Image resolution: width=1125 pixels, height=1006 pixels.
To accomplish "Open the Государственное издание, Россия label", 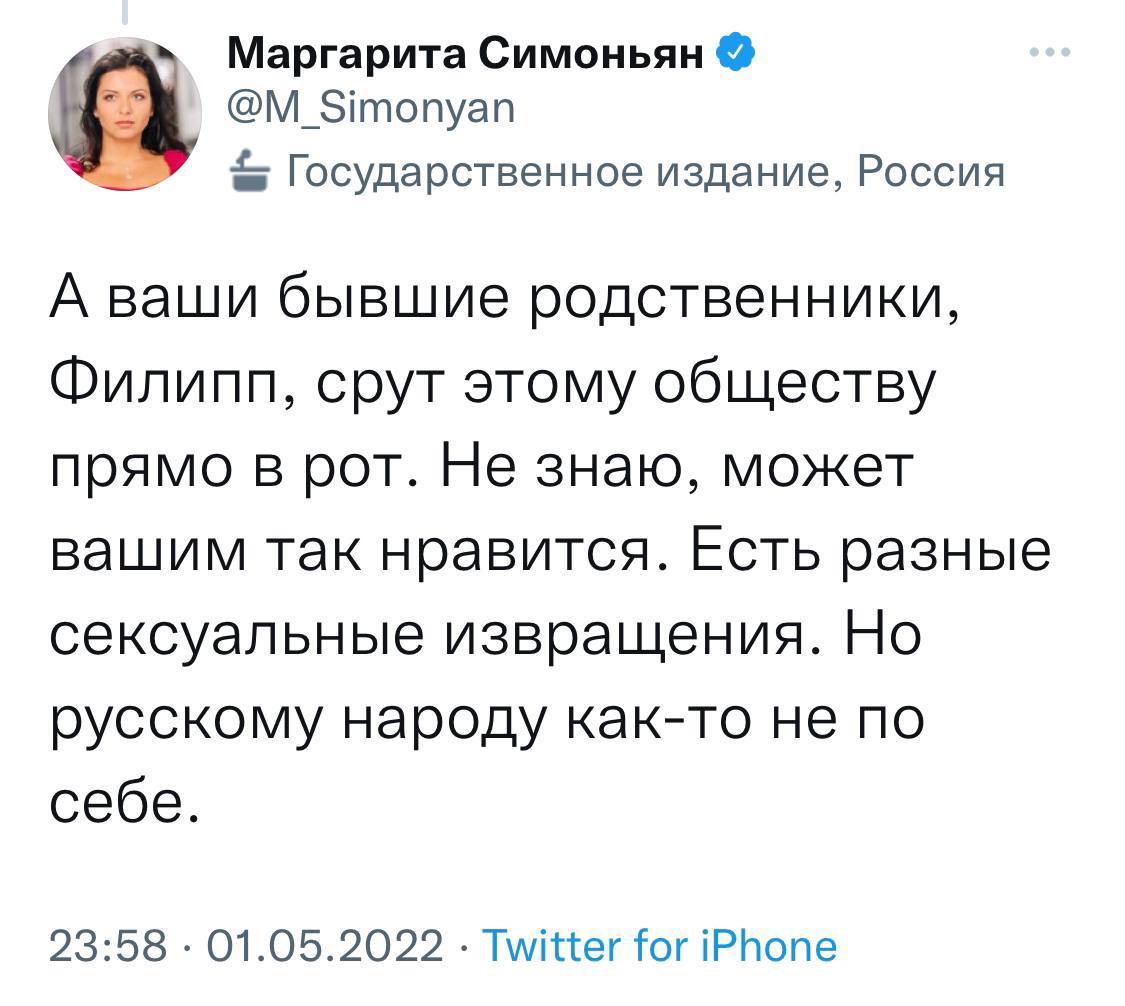I will tap(646, 171).
